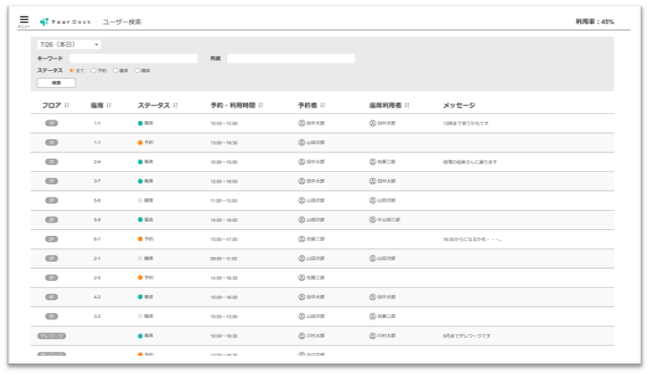Select the 予約 status radio button
Screen dimensions: 650x375
[94, 71]
